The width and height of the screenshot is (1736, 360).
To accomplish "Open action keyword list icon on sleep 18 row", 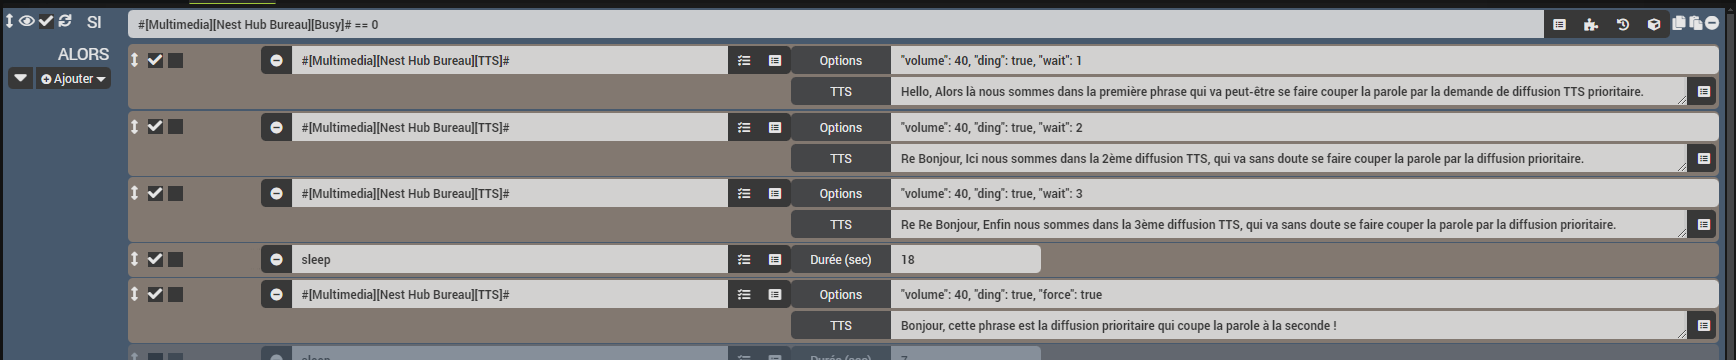I will [744, 259].
